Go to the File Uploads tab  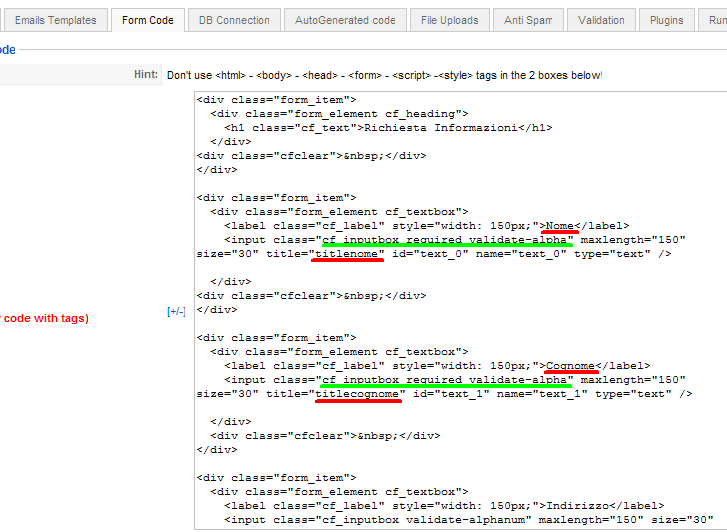[450, 20]
